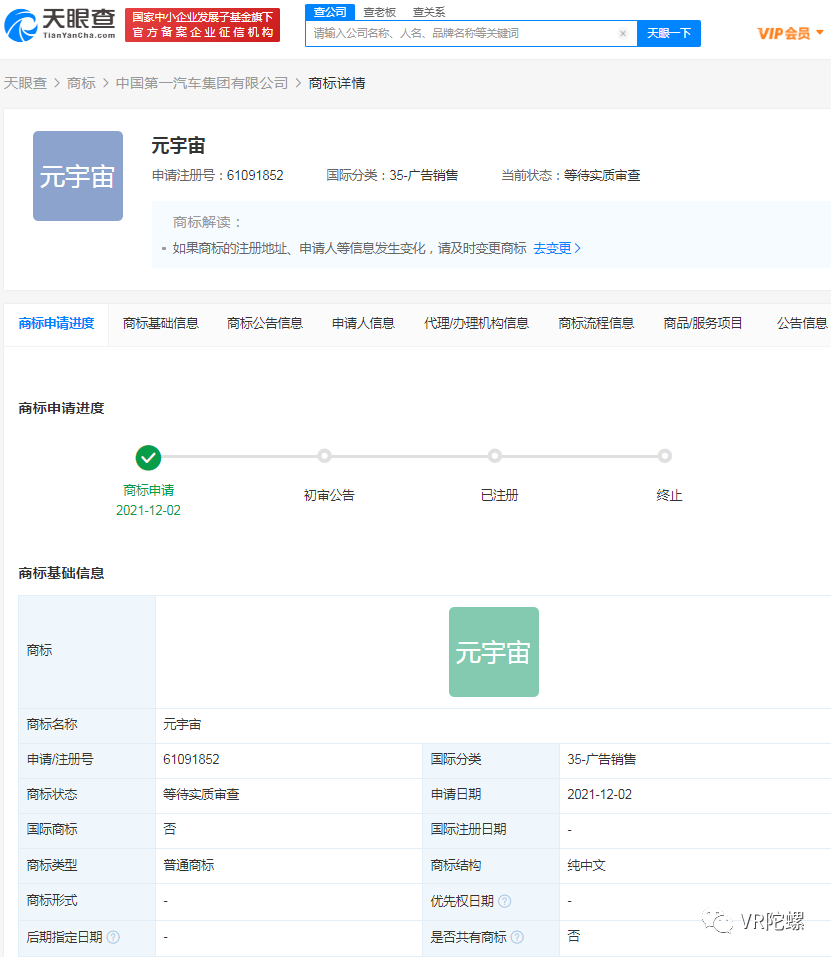Viewport: 831px width, 957px height.
Task: Click the 初审公告 progress step circle
Action: click(325, 456)
